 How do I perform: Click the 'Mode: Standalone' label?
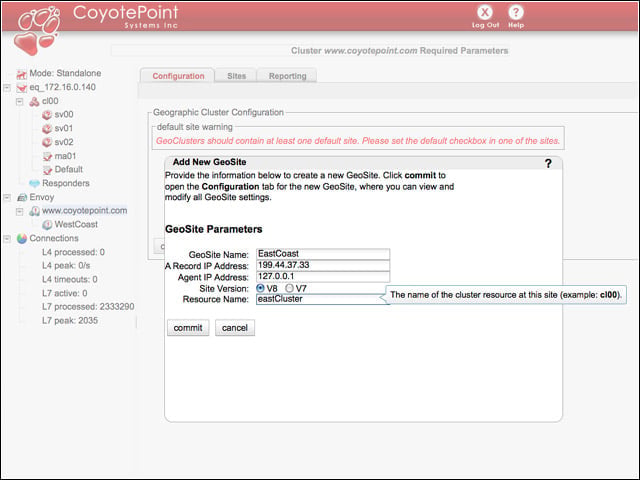[65, 73]
